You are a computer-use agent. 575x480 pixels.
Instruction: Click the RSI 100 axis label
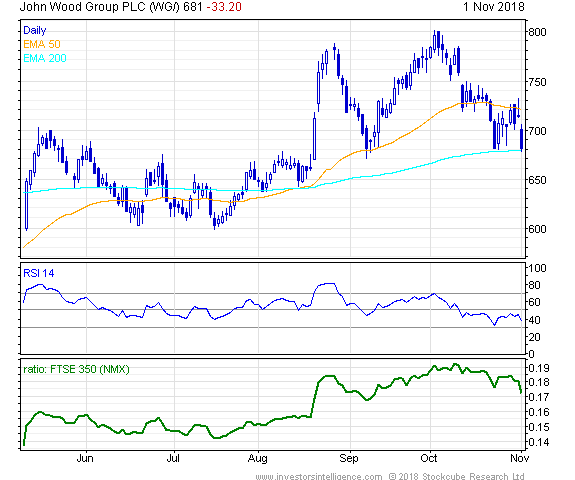[x=537, y=268]
